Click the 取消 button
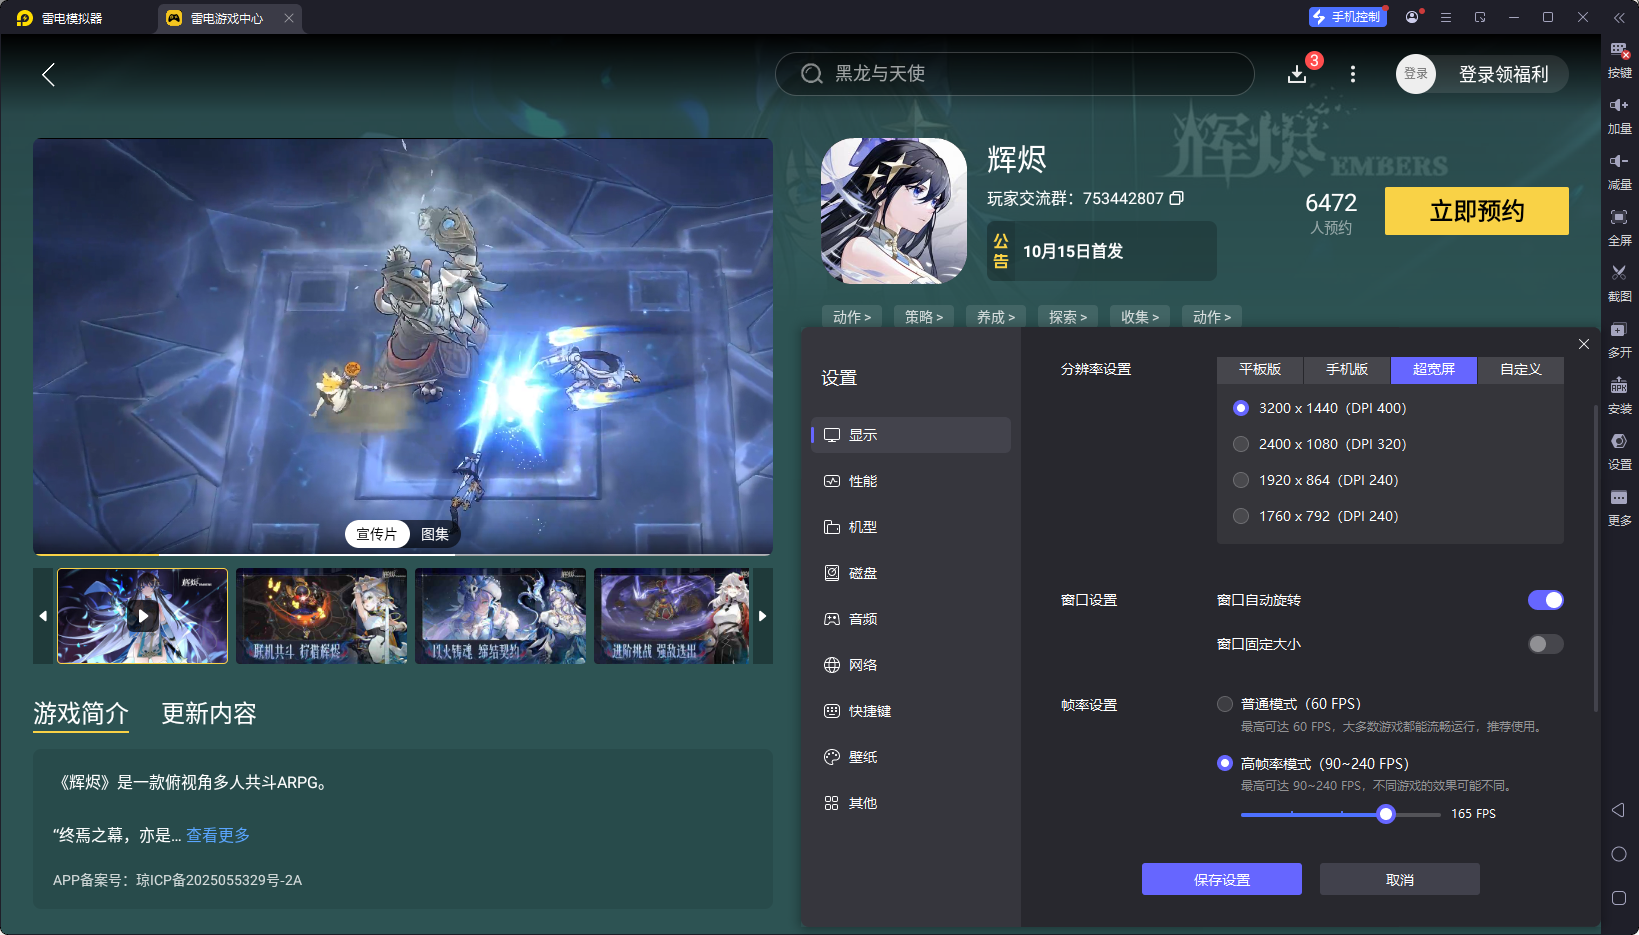The height and width of the screenshot is (935, 1639). [x=1400, y=879]
